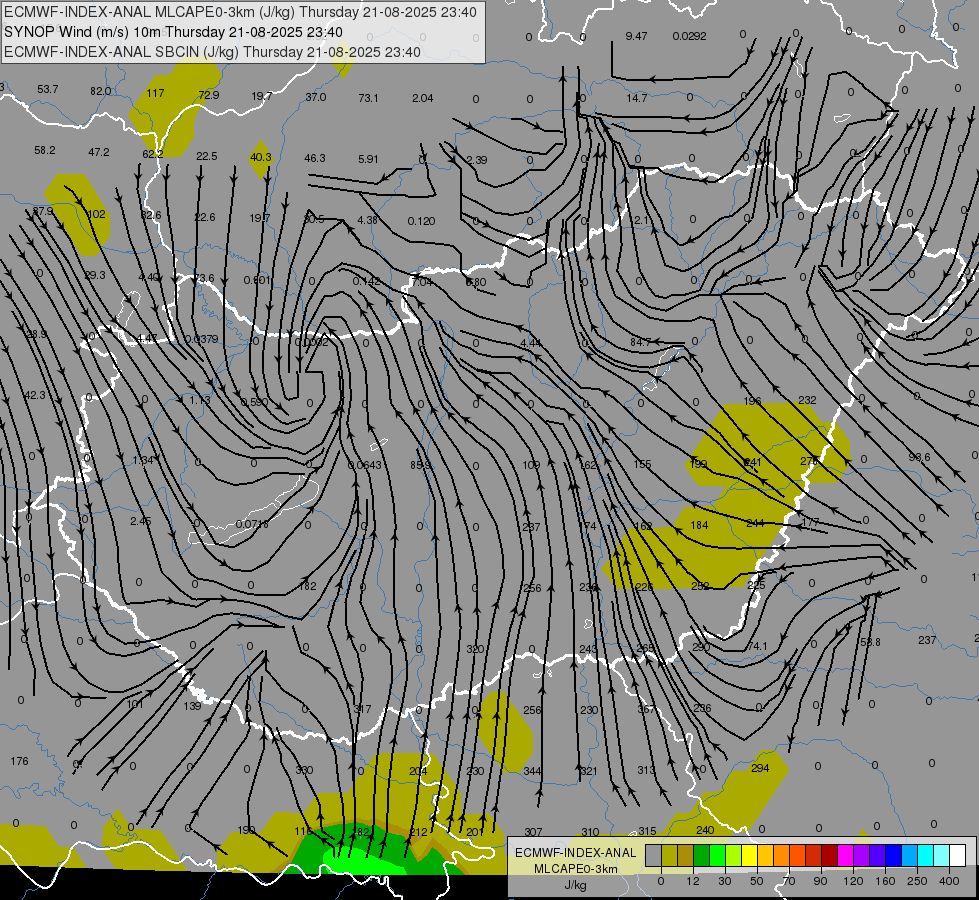The width and height of the screenshot is (979, 900).
Task: Click the 320 grid value
Action: (x=475, y=649)
